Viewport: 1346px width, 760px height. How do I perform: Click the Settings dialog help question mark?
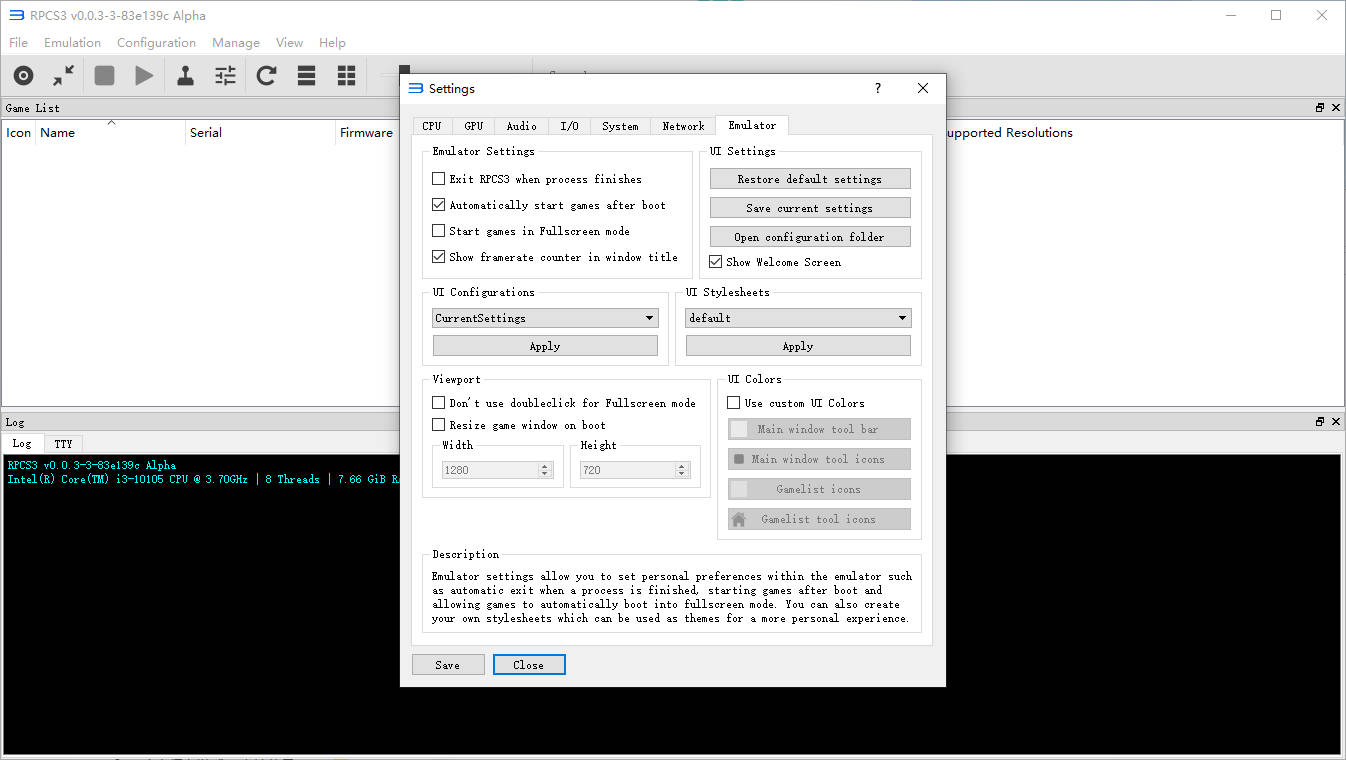(878, 88)
